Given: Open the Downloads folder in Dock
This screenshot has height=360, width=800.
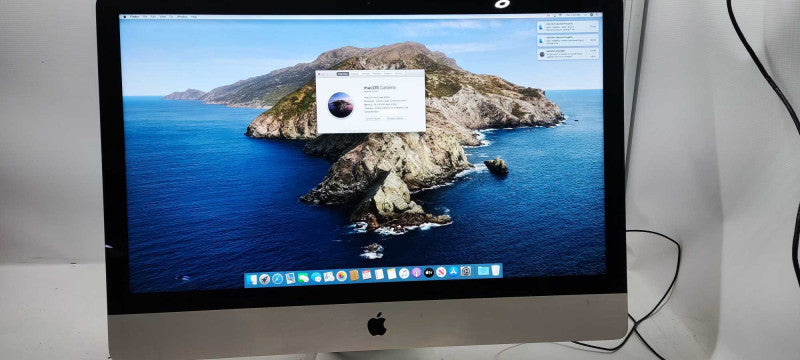Looking at the screenshot, I should 483,271.
